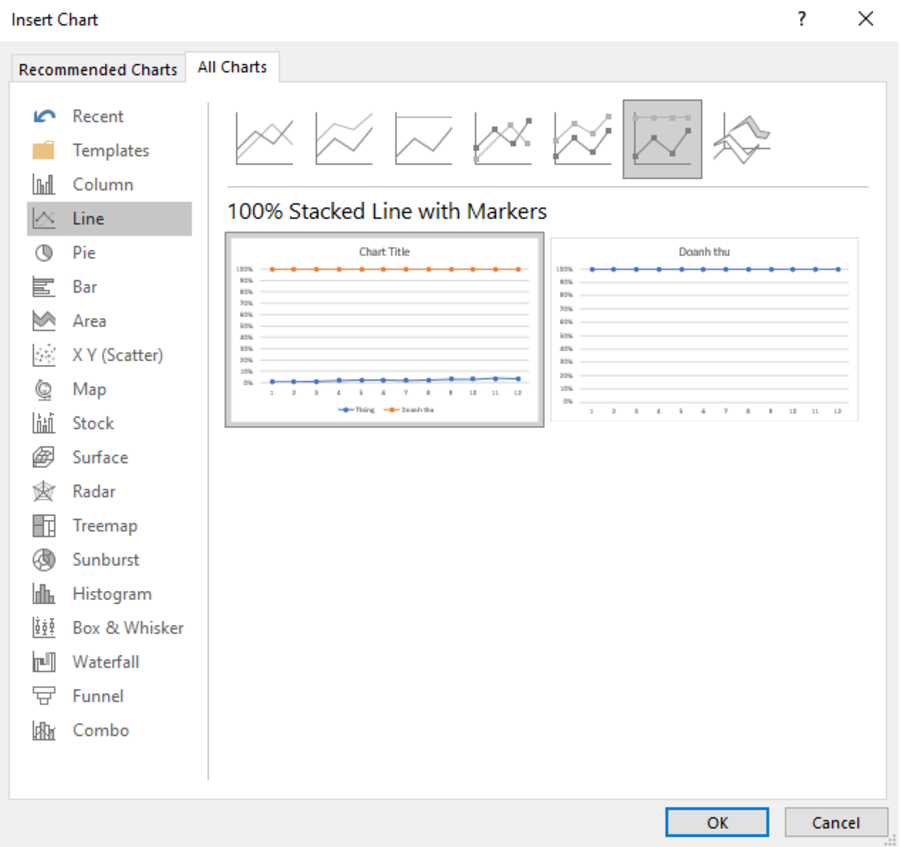
Task: Choose the Stacked Line chart subtype icon
Action: (x=344, y=139)
